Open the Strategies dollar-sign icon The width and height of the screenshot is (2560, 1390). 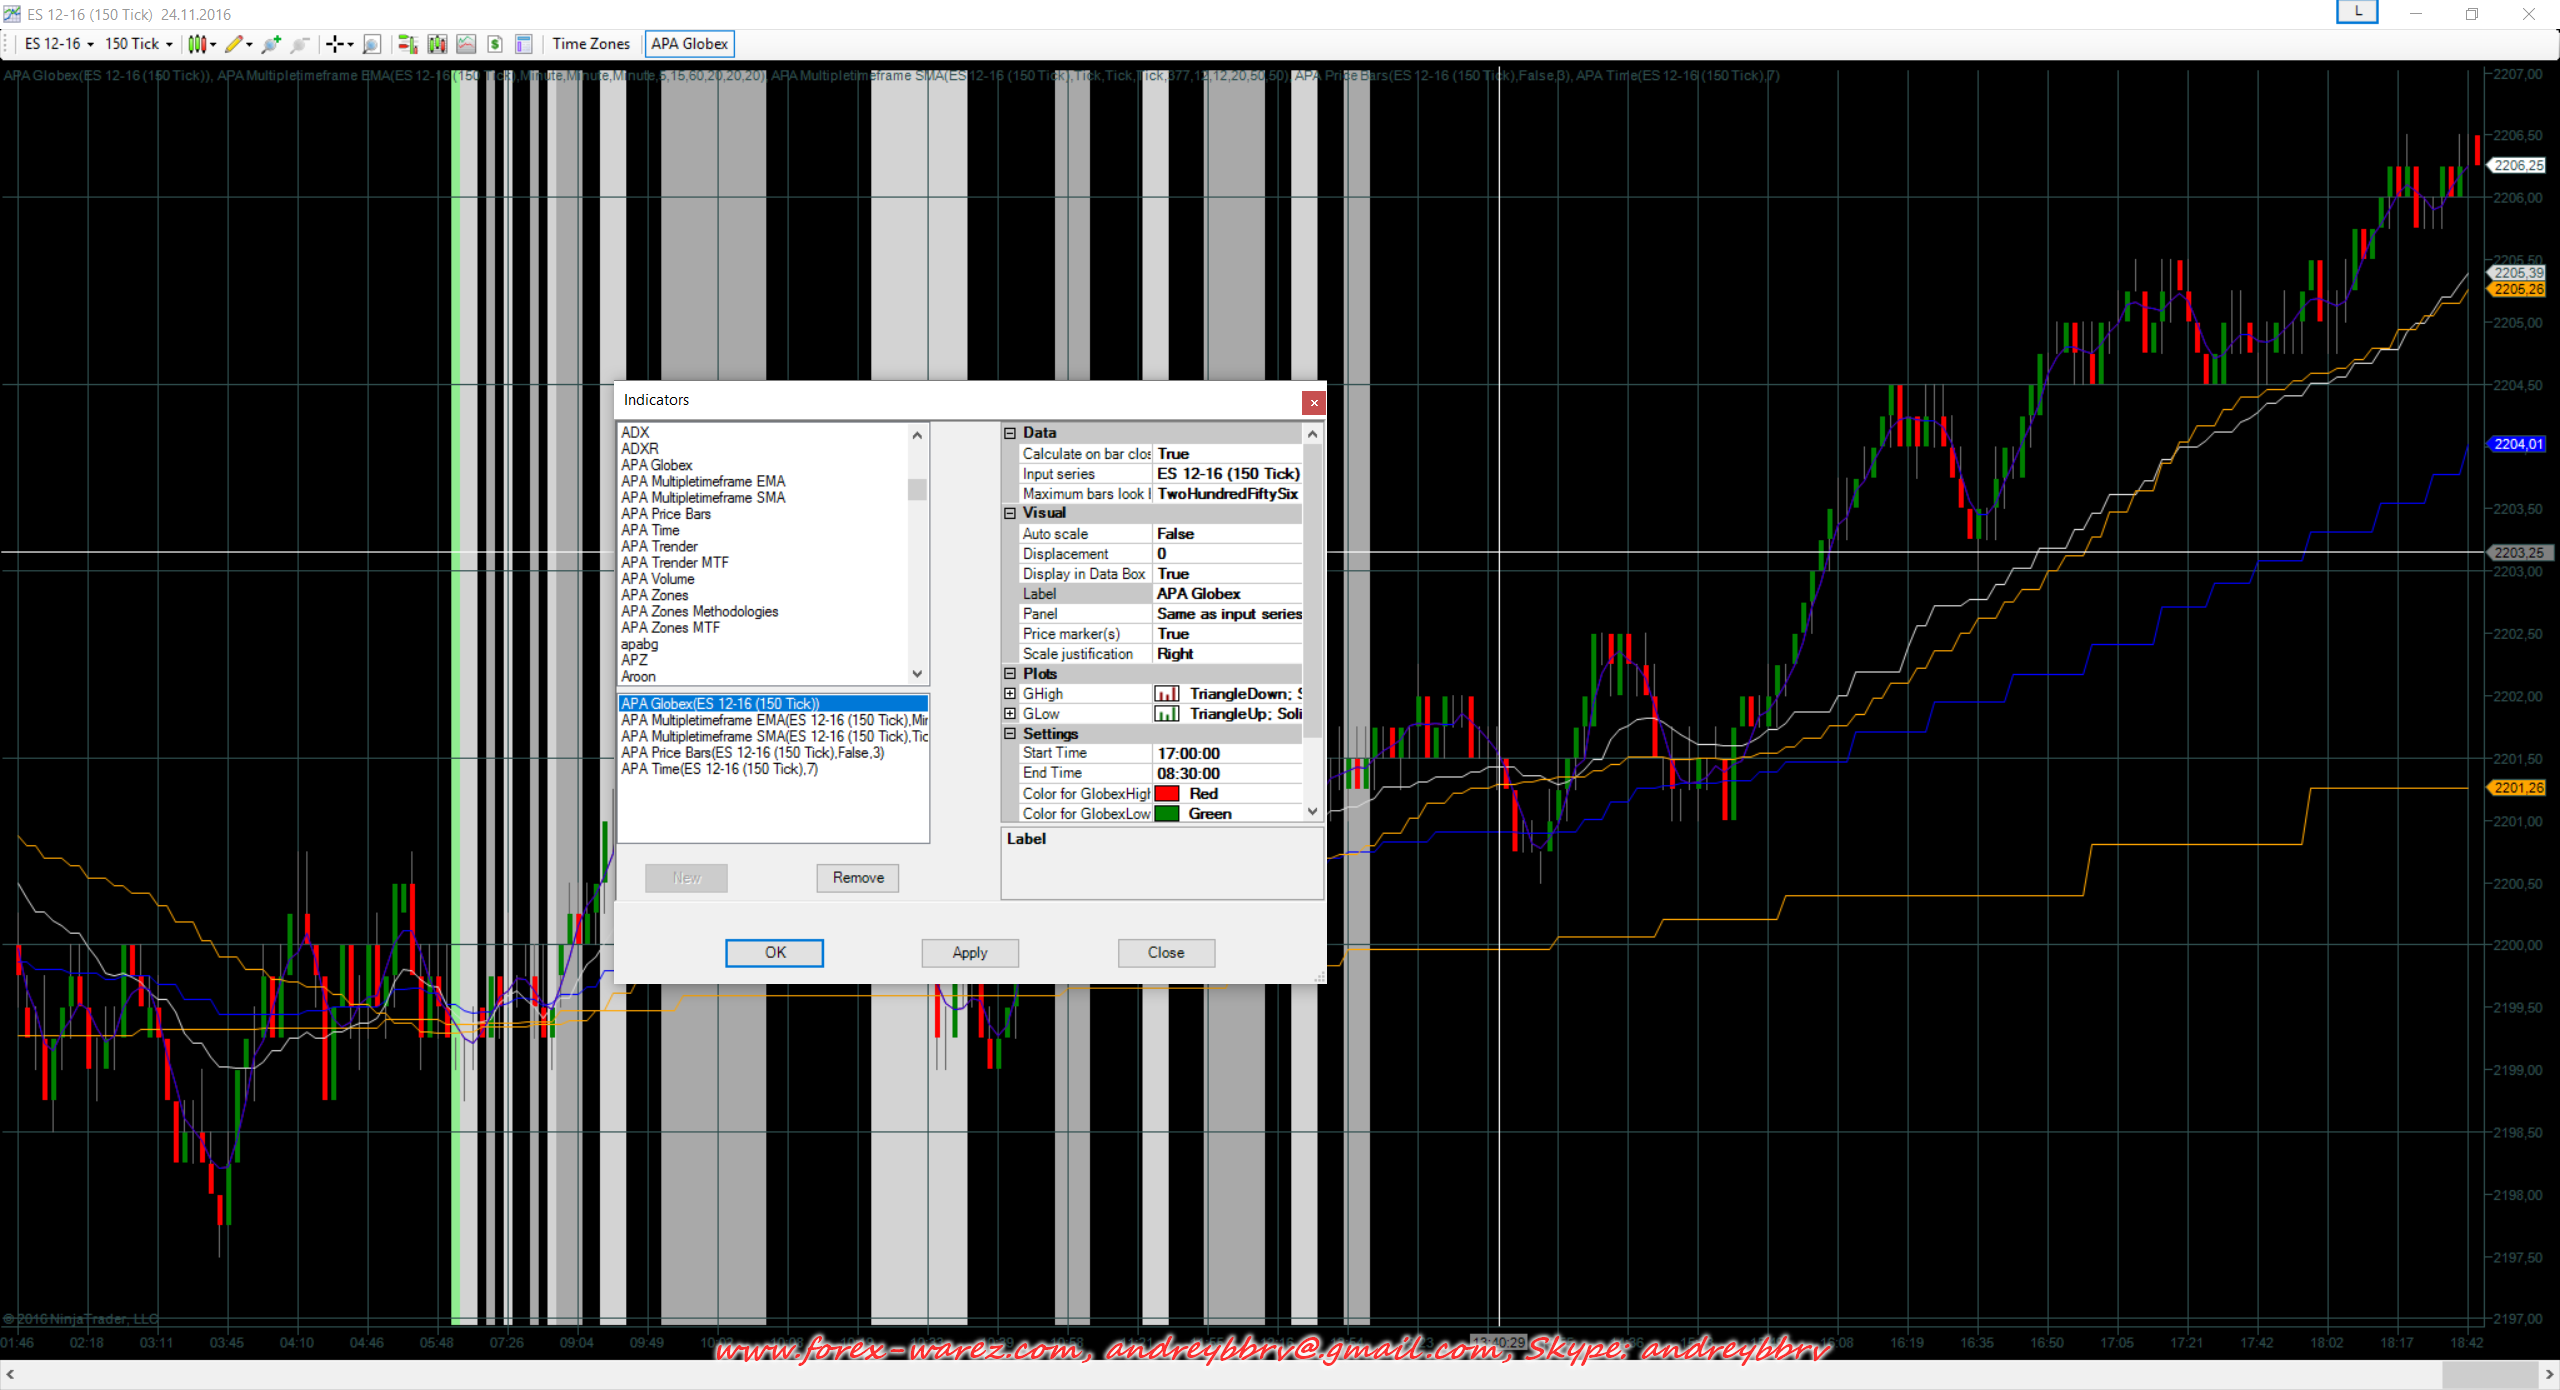[495, 44]
